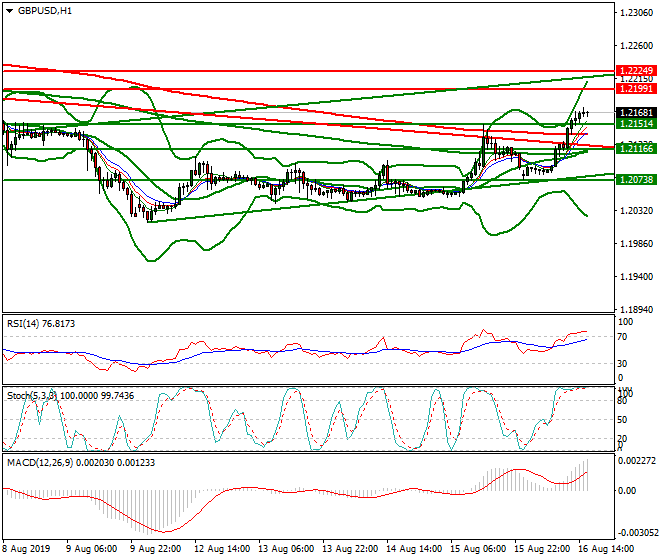
Task: Open the GBPUSD,H1 chart menu triangle
Action: 9,11
